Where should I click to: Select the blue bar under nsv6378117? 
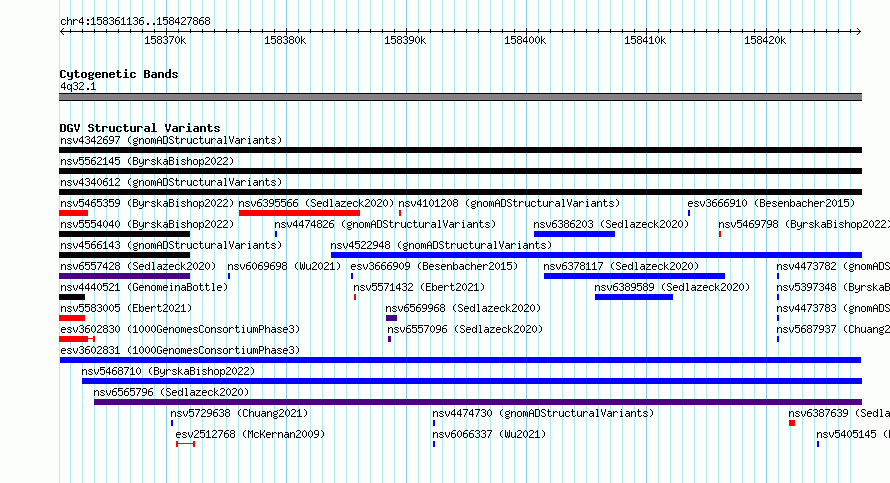point(634,276)
